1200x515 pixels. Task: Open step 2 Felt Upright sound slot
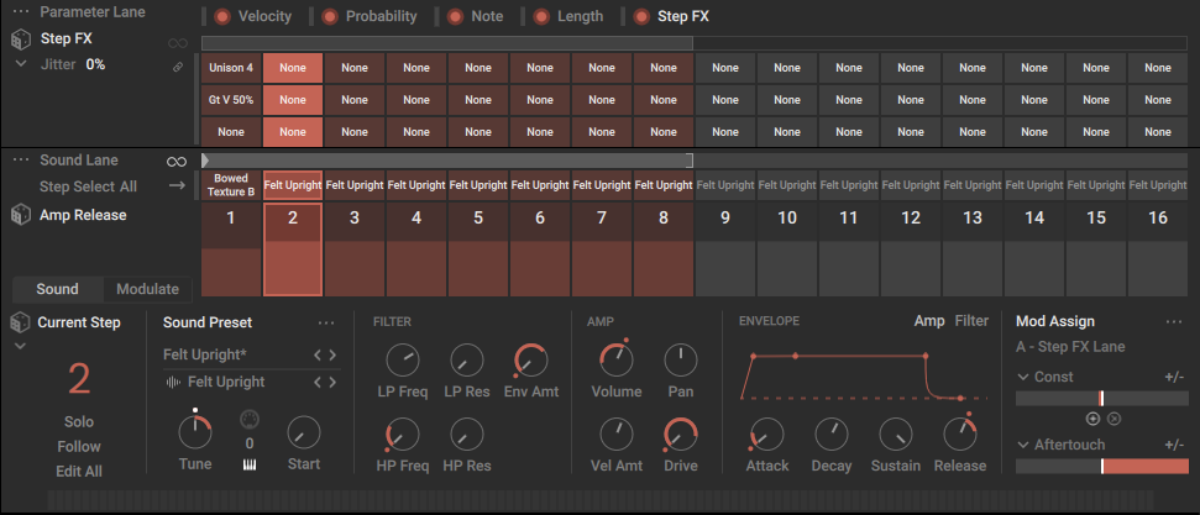click(x=293, y=185)
